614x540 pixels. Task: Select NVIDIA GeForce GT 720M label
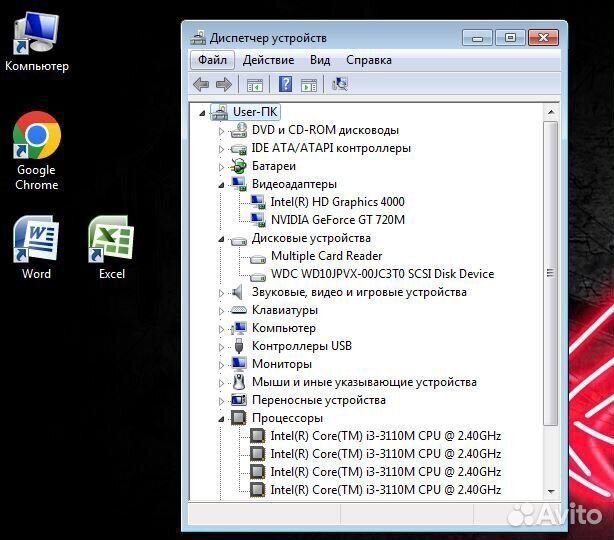pos(338,220)
